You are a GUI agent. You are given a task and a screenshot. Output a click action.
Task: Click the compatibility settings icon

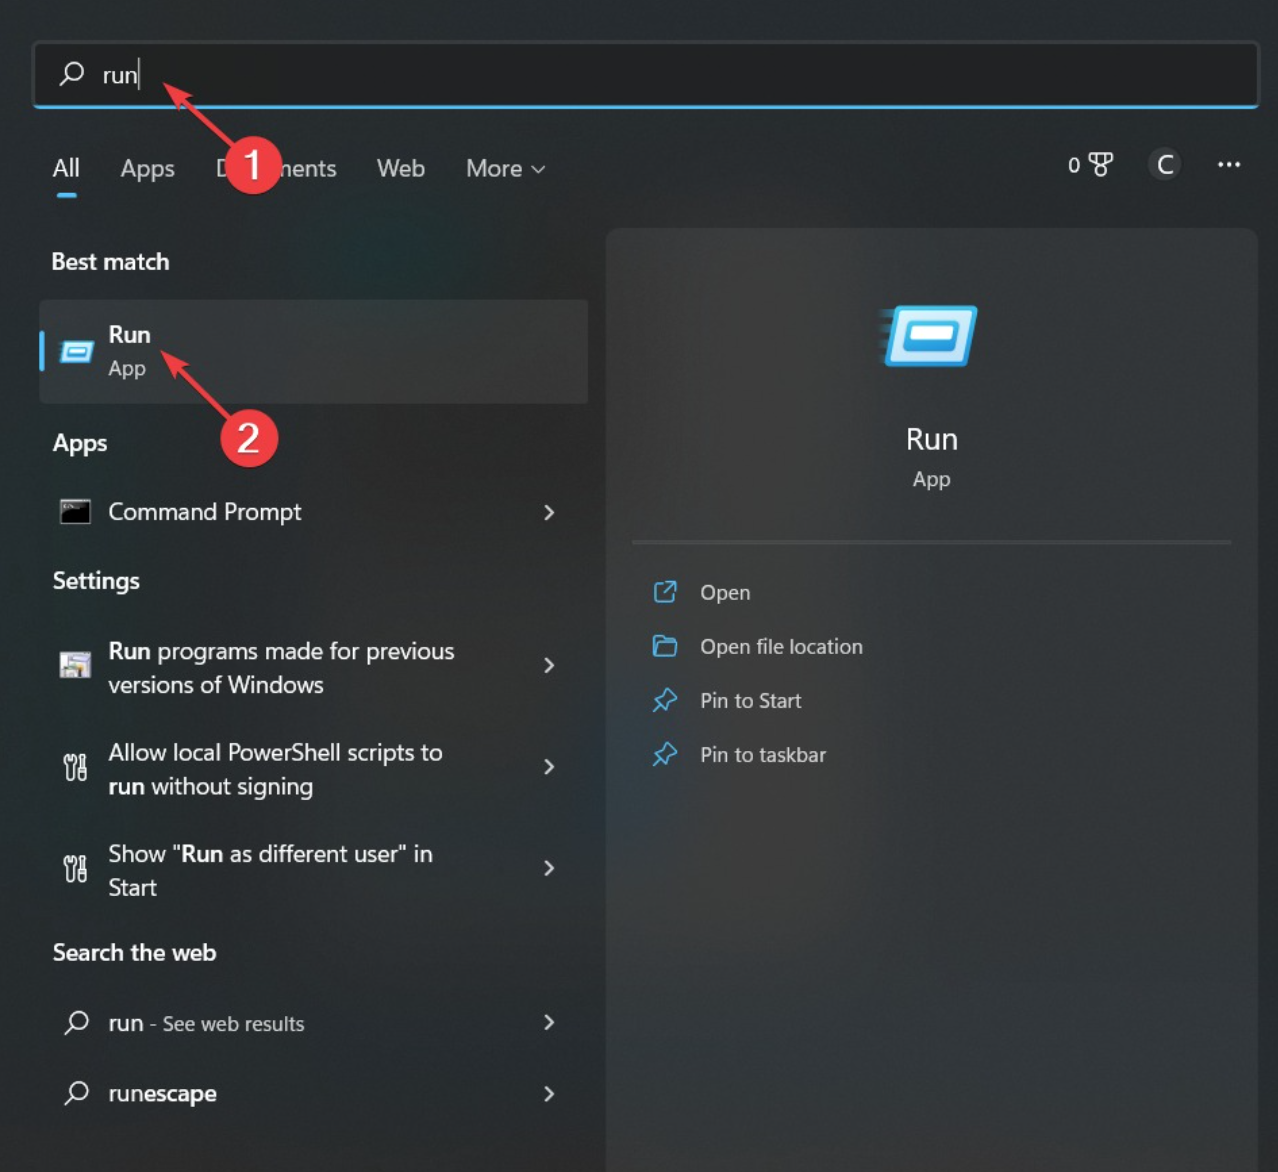(75, 666)
